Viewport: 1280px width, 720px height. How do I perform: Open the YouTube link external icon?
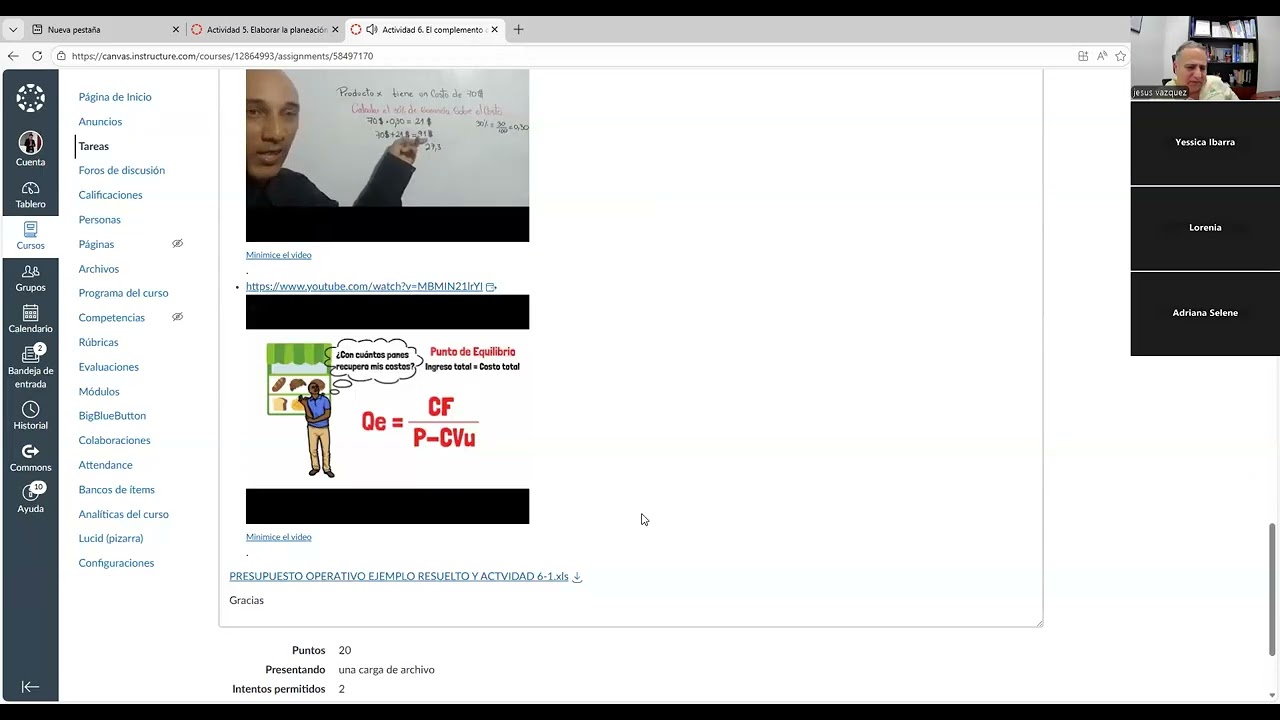coord(491,287)
